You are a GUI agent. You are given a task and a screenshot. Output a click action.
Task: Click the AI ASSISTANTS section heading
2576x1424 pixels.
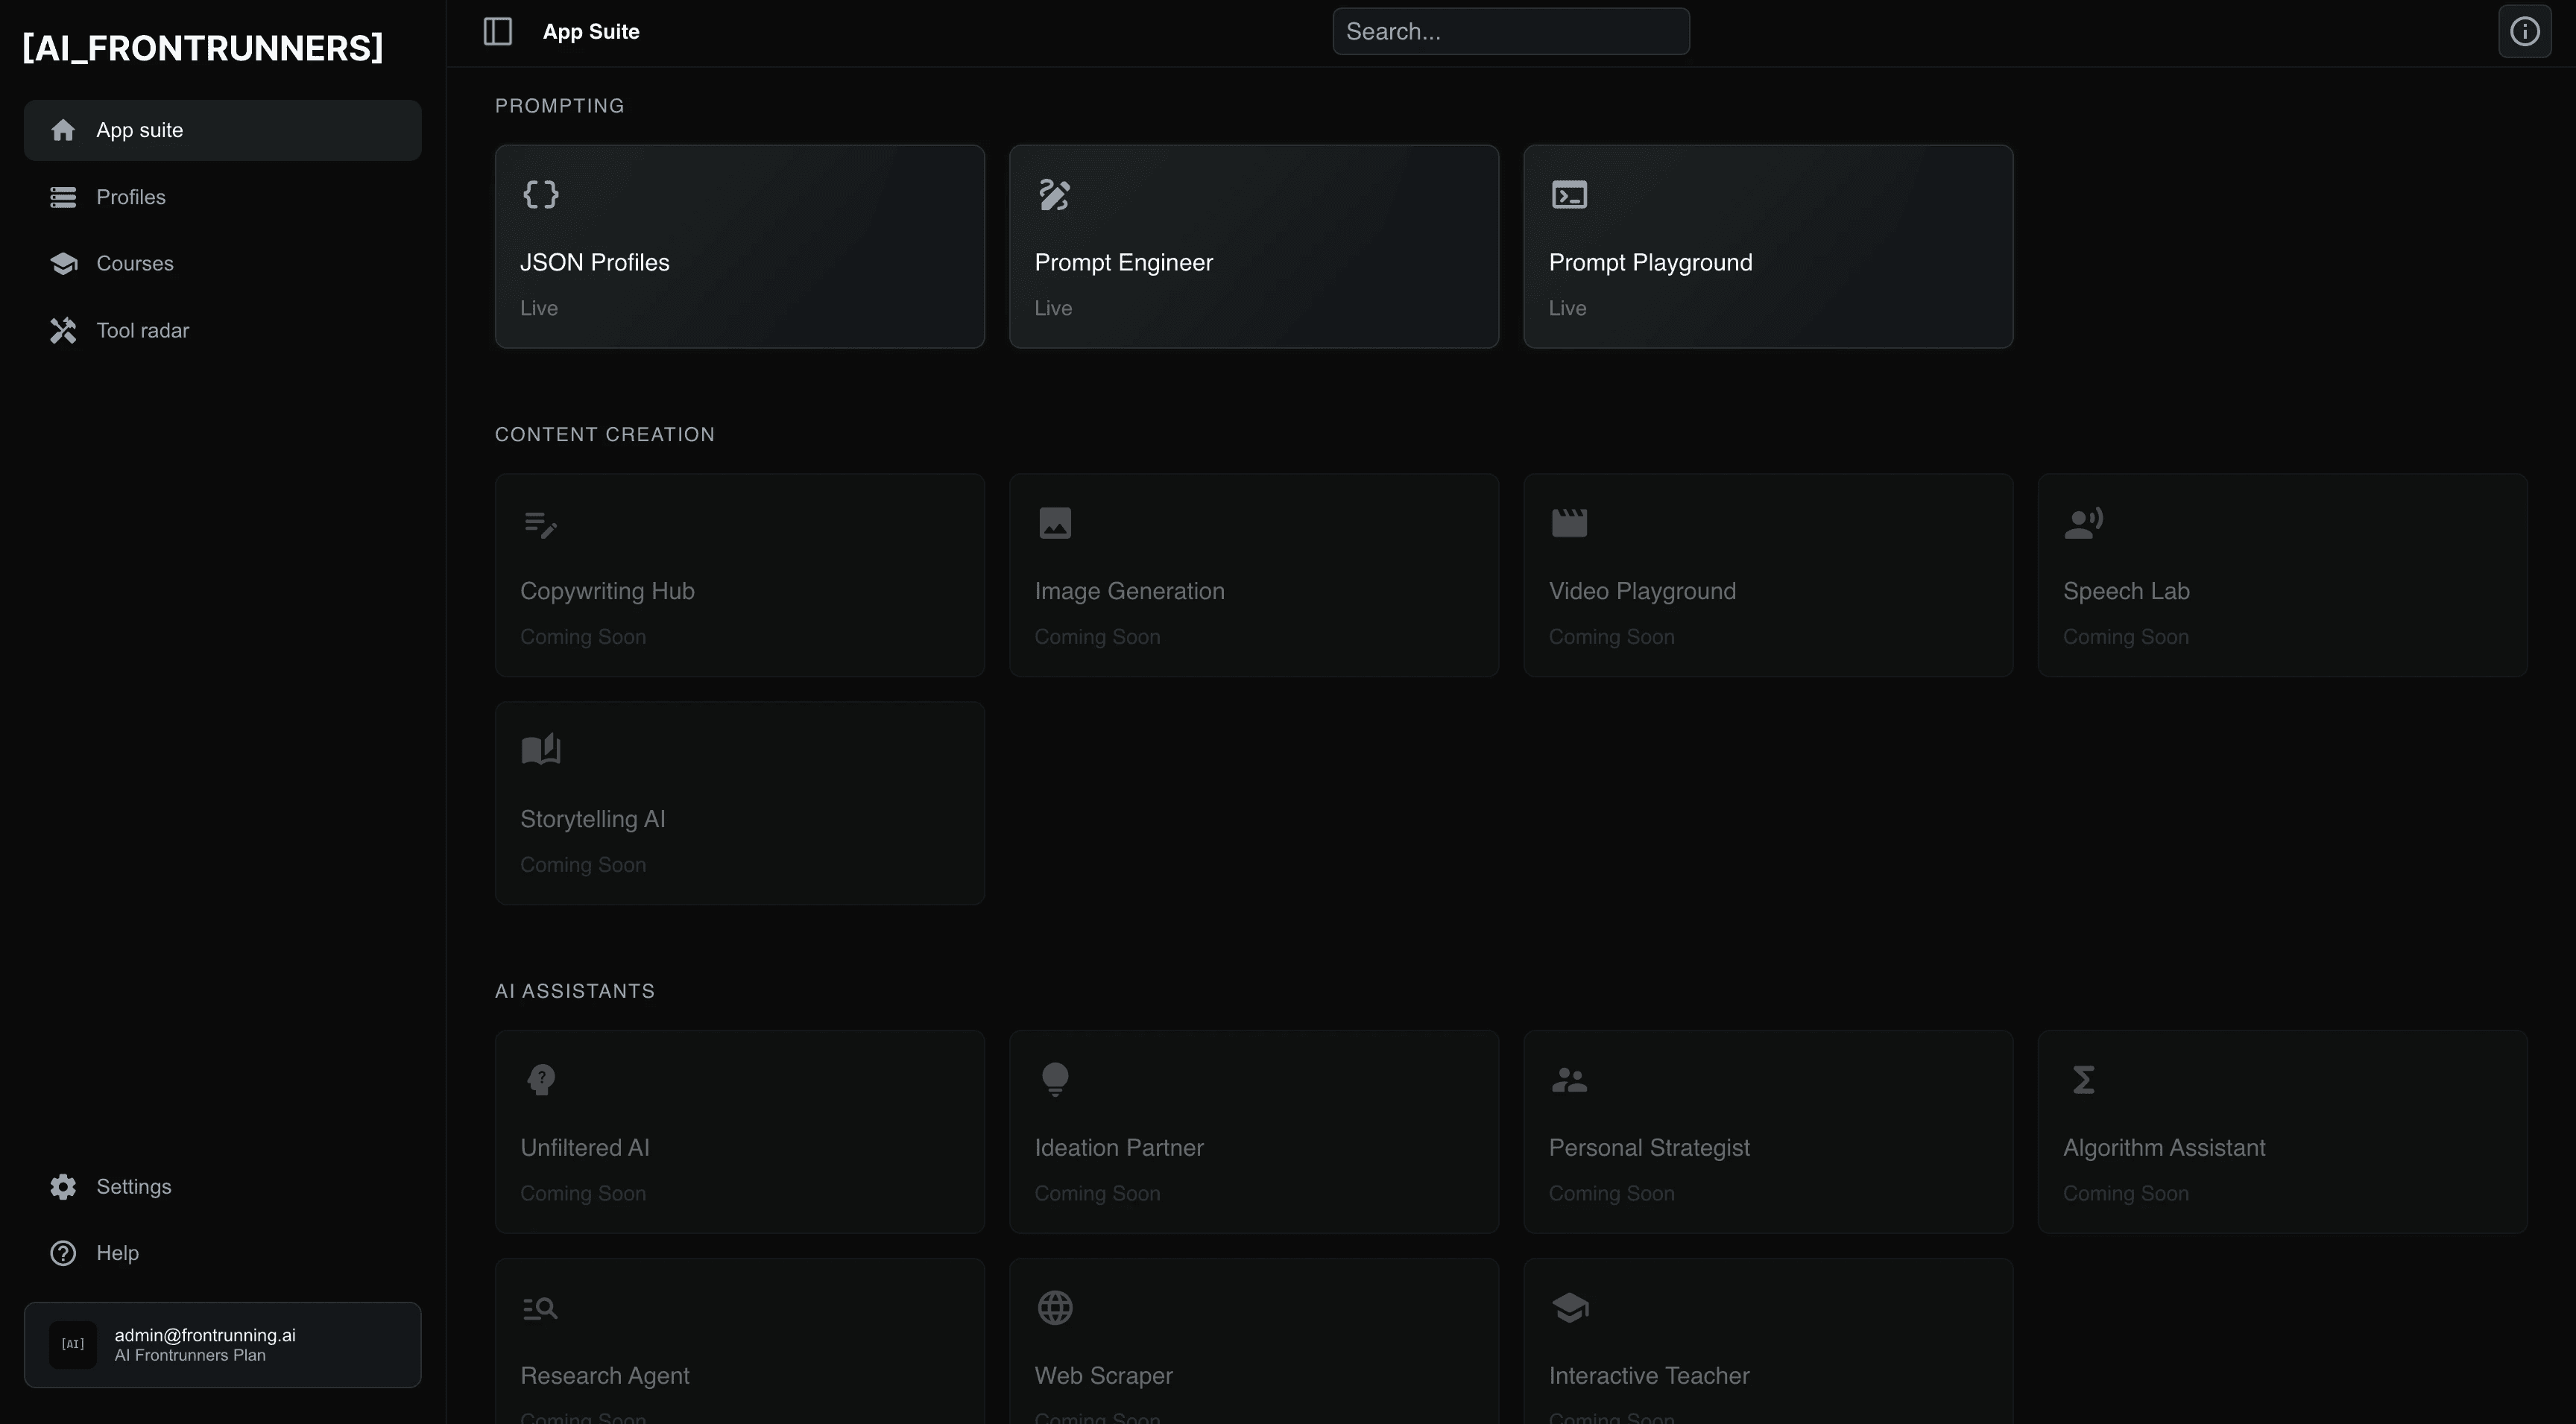[575, 991]
